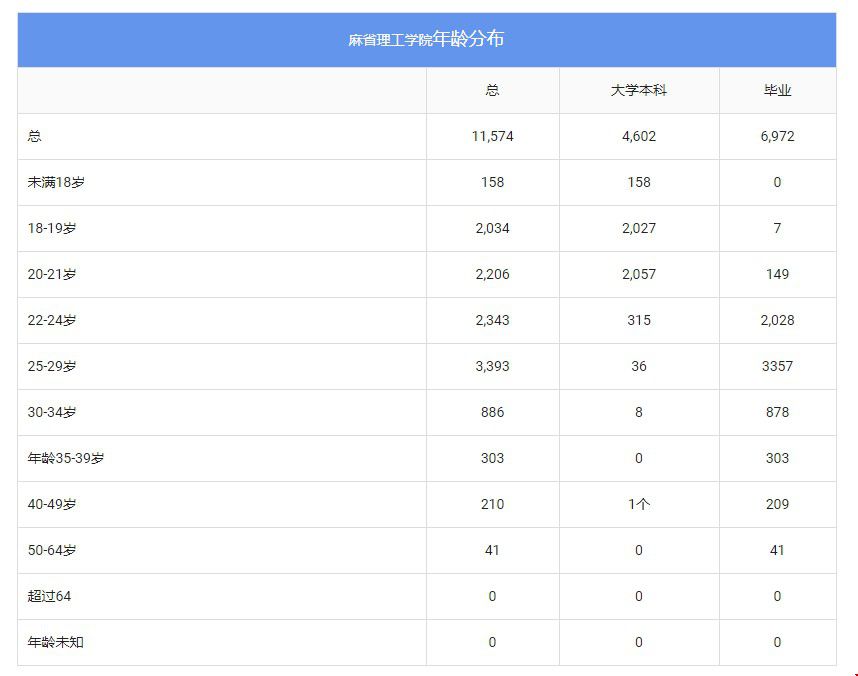Select the value 3,393 for 25-29岁
The image size is (858, 676).
coord(492,366)
